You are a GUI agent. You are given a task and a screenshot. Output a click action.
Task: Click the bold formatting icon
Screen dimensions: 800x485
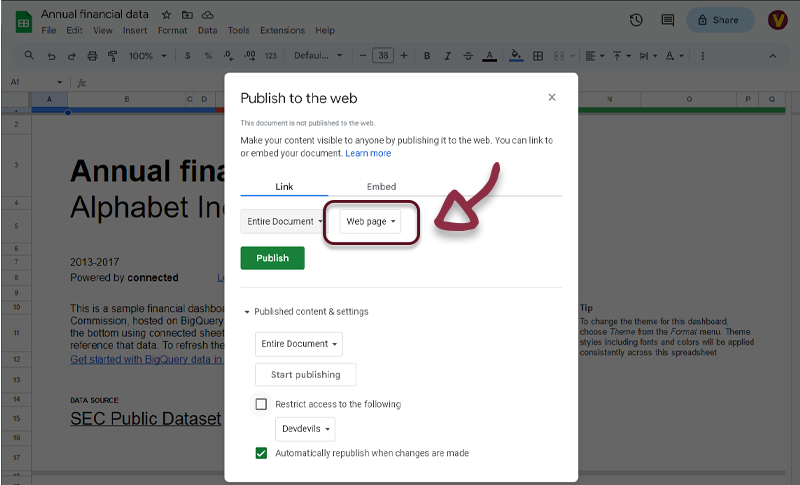427,56
